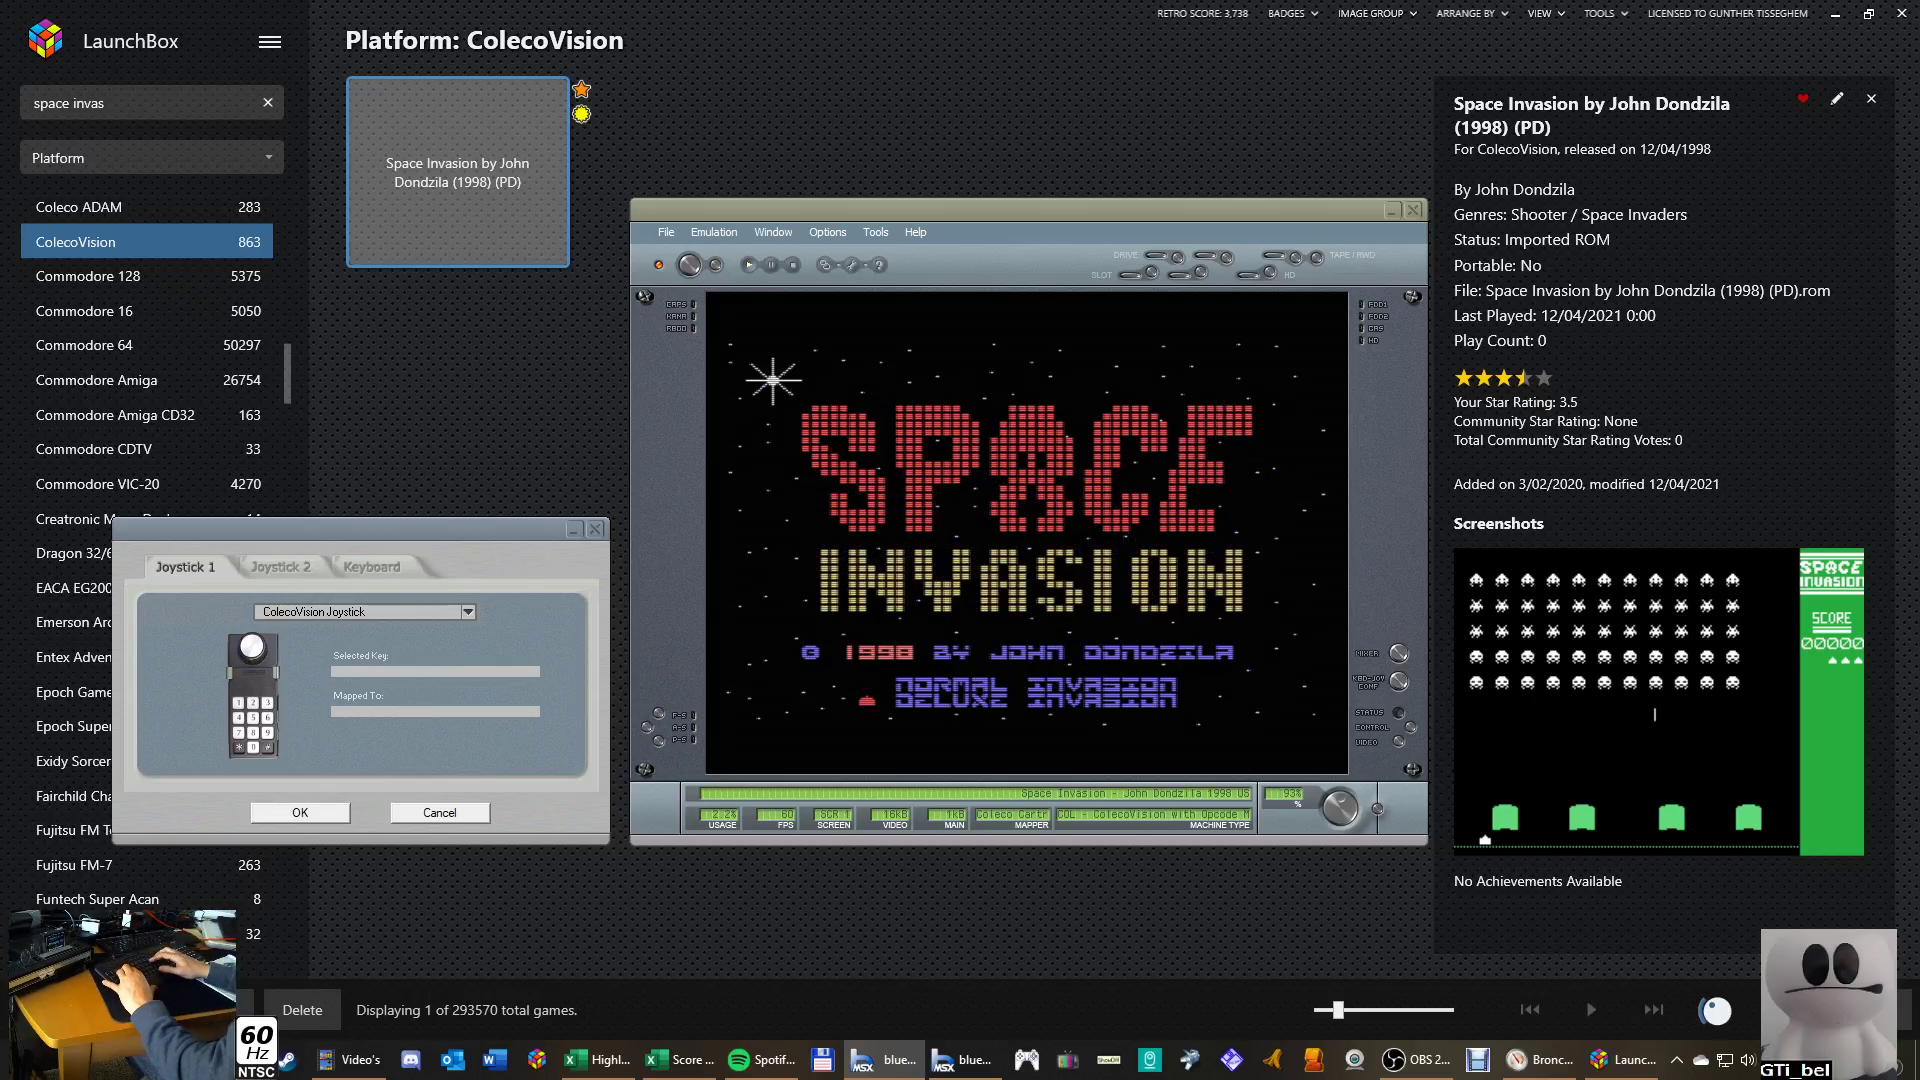The image size is (1920, 1080).
Task: Click the pencil edit icon for game details
Action: (1837, 99)
